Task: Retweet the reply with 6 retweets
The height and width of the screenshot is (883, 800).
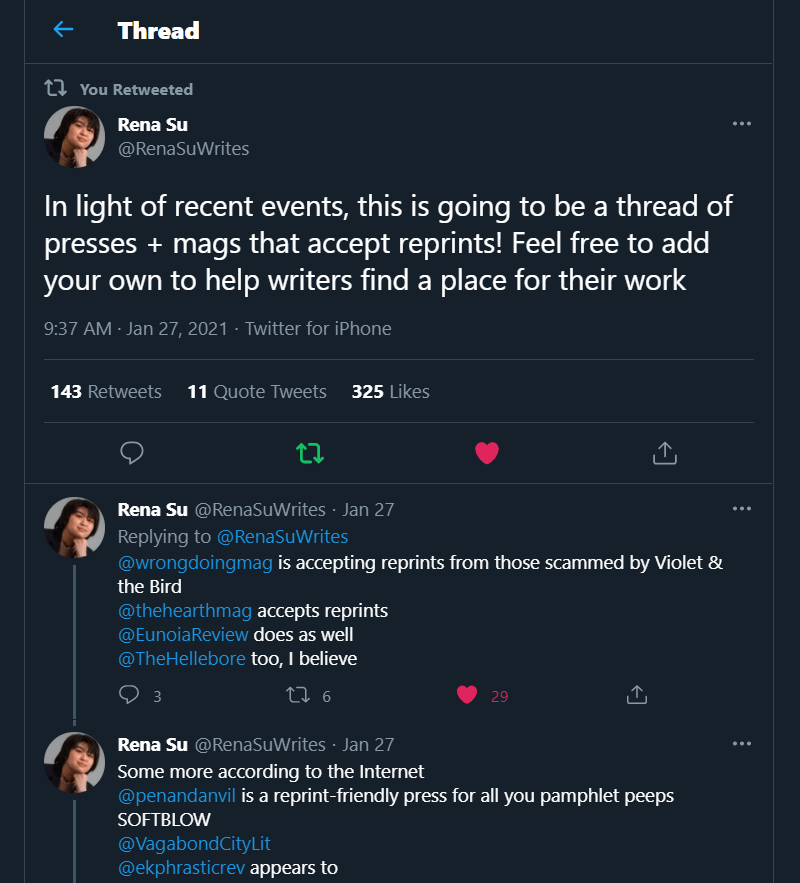Action: (x=299, y=695)
